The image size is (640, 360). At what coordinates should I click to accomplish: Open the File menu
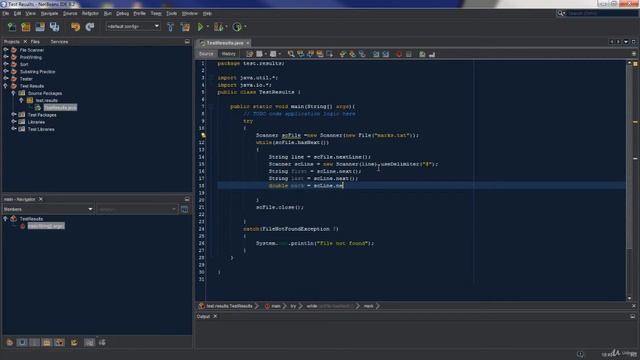(6, 13)
